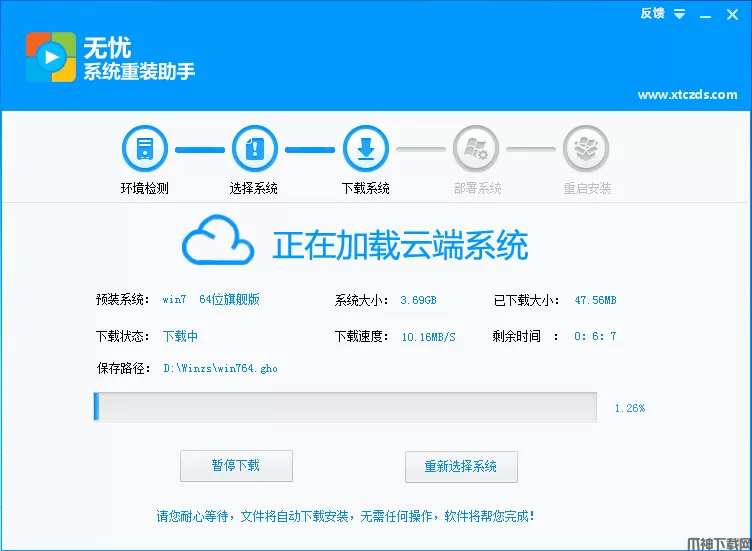Click the 环境检测 step label
Viewport: 752px width, 551px height.
tap(145, 188)
